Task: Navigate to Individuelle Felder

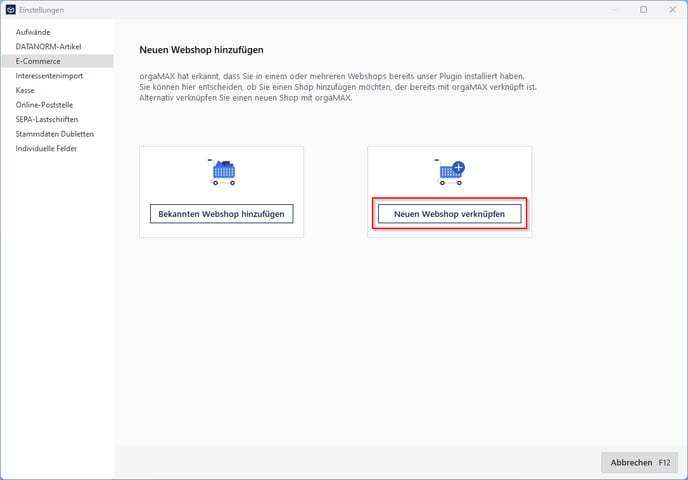Action: click(x=46, y=148)
